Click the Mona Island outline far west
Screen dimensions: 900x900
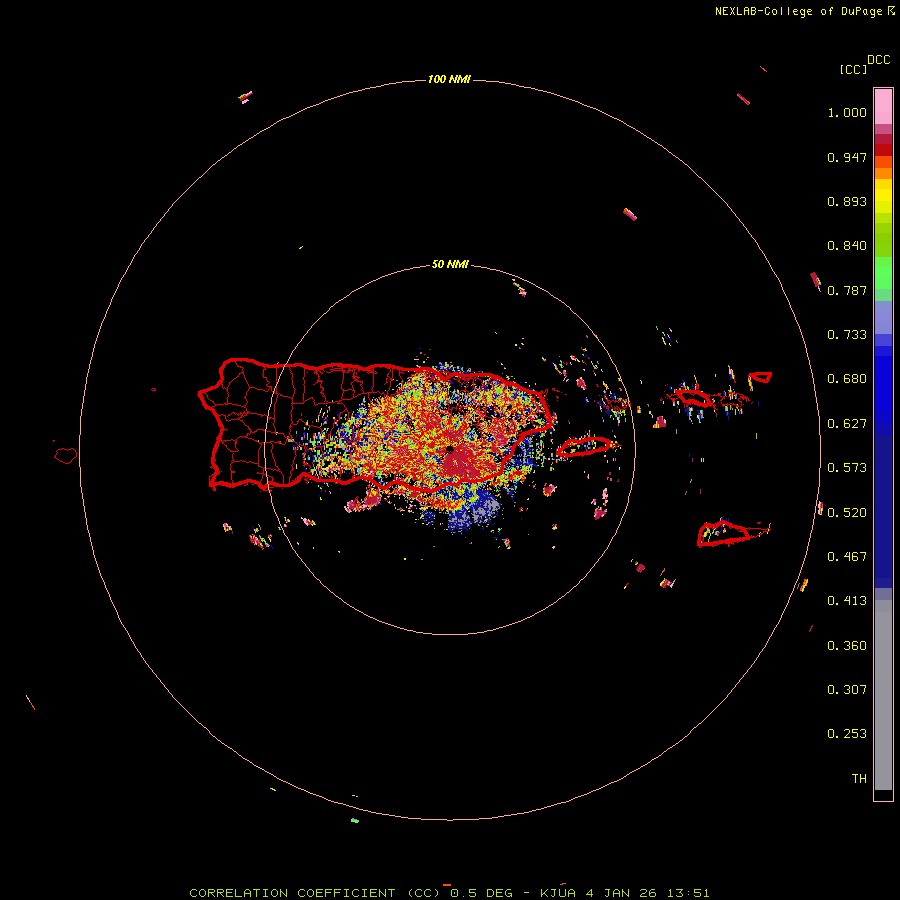66,456
